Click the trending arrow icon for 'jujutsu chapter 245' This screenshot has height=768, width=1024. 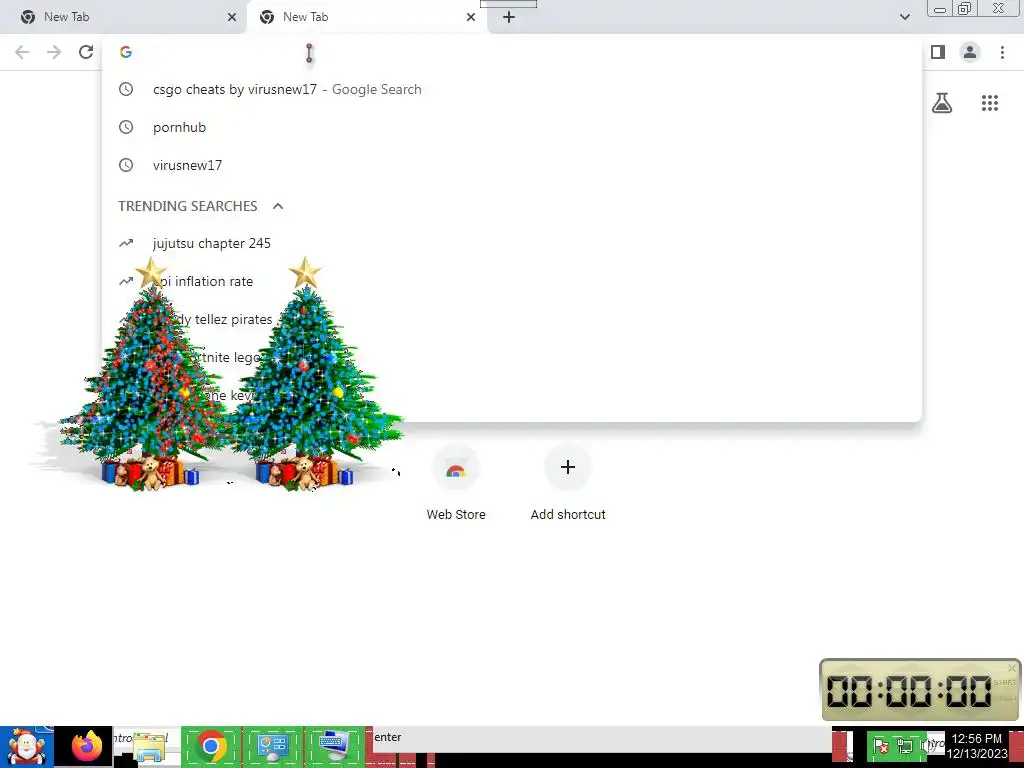pyautogui.click(x=126, y=244)
